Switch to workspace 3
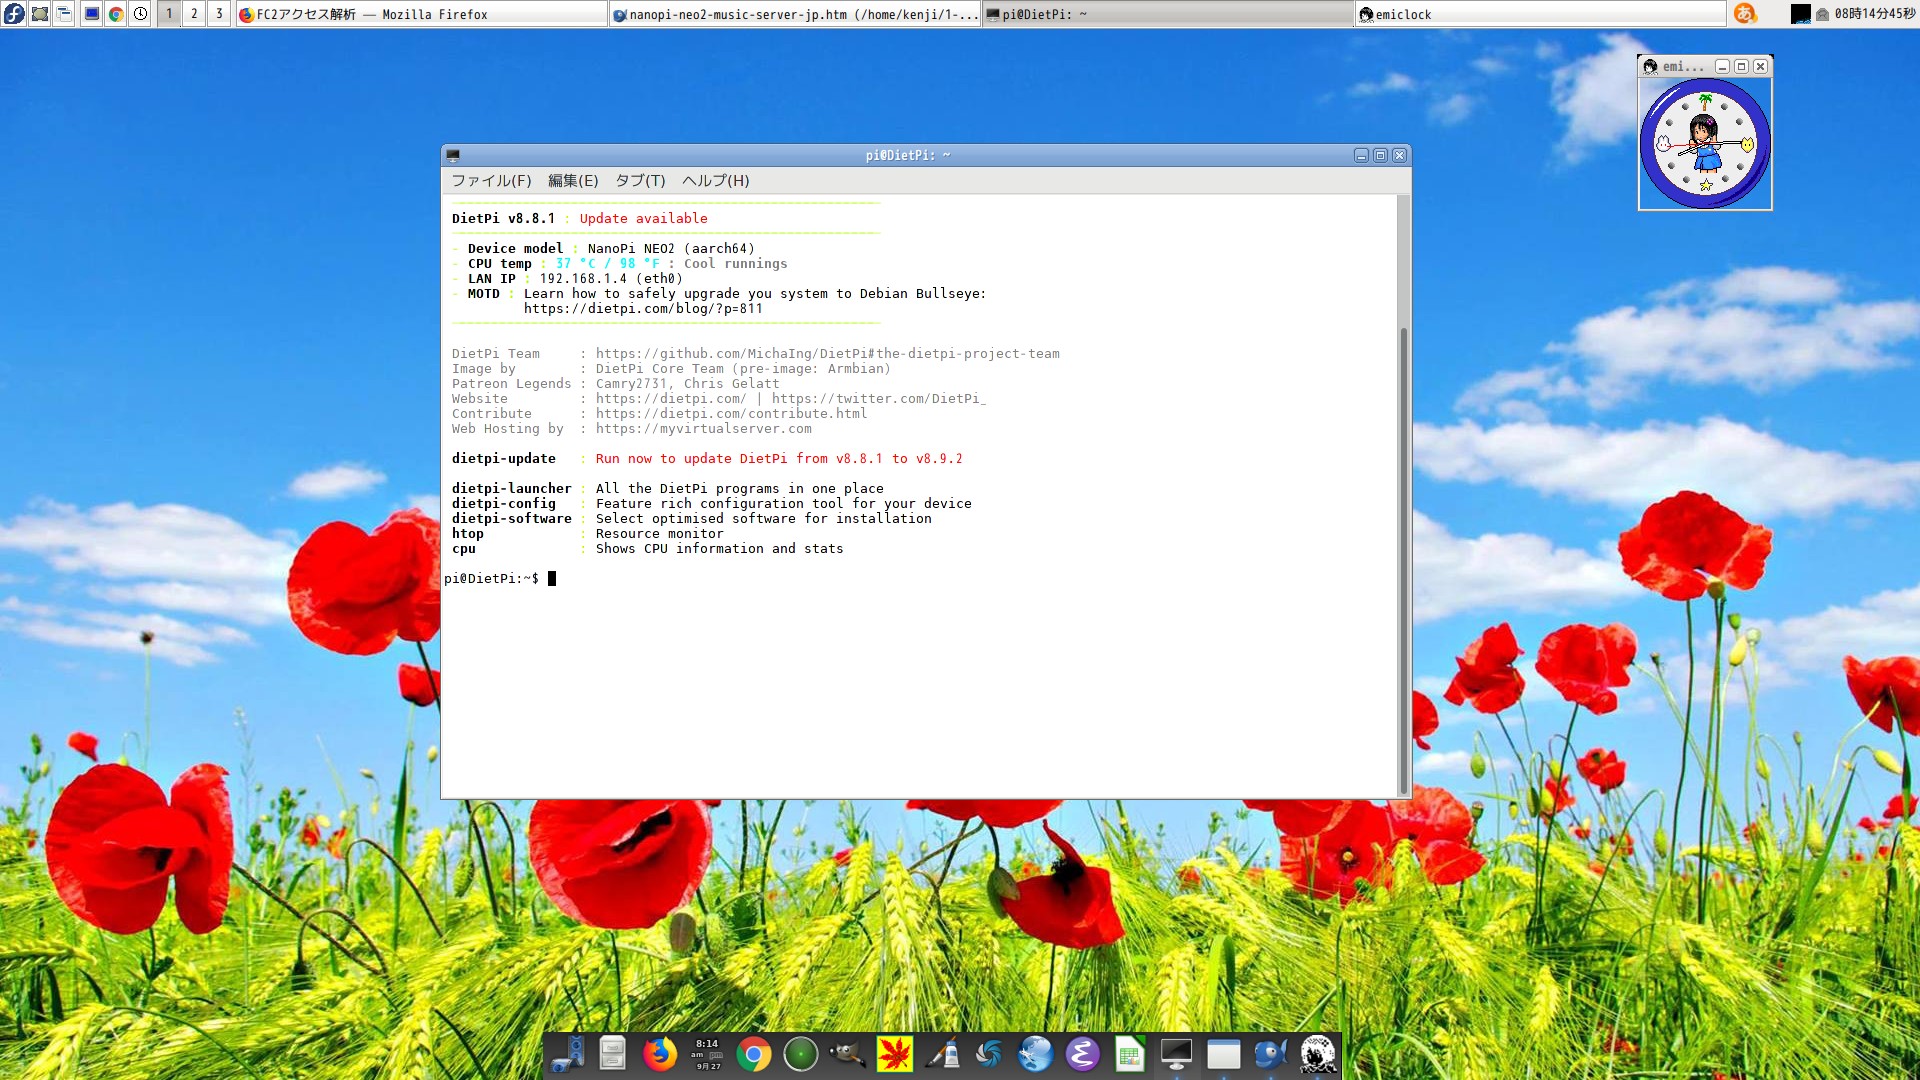This screenshot has width=1920, height=1080. coord(219,14)
